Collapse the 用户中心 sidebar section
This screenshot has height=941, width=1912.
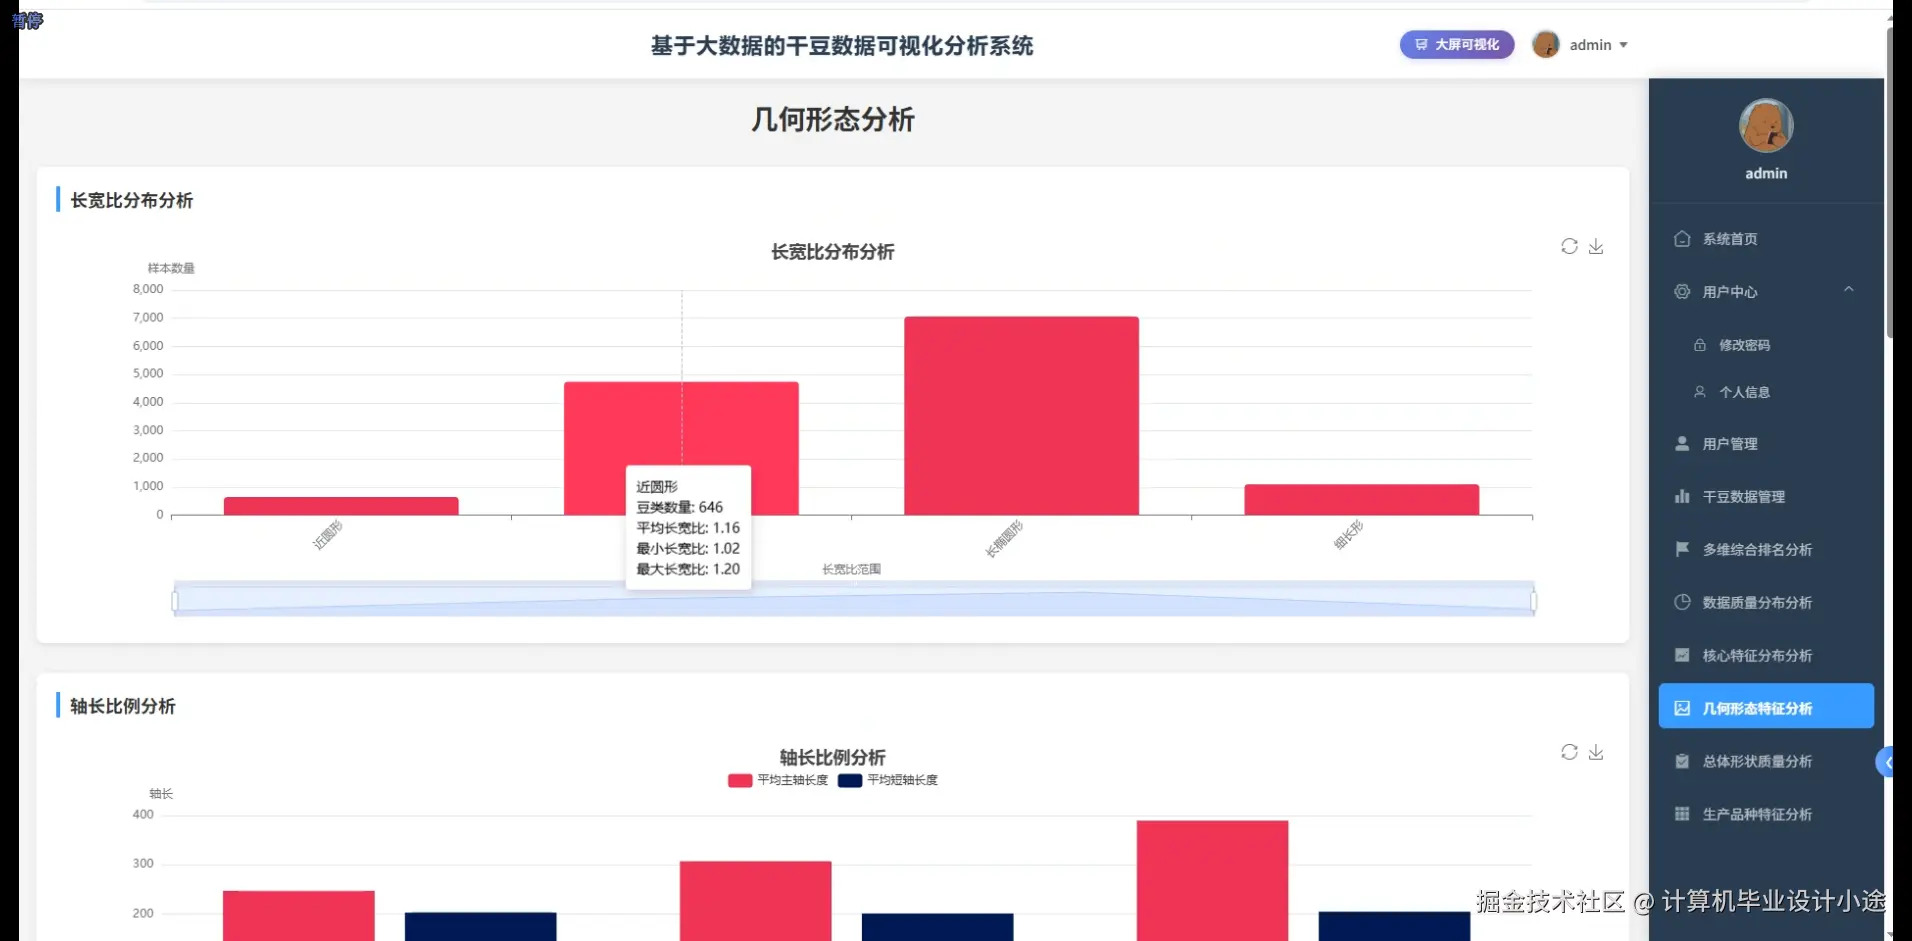pyautogui.click(x=1849, y=289)
